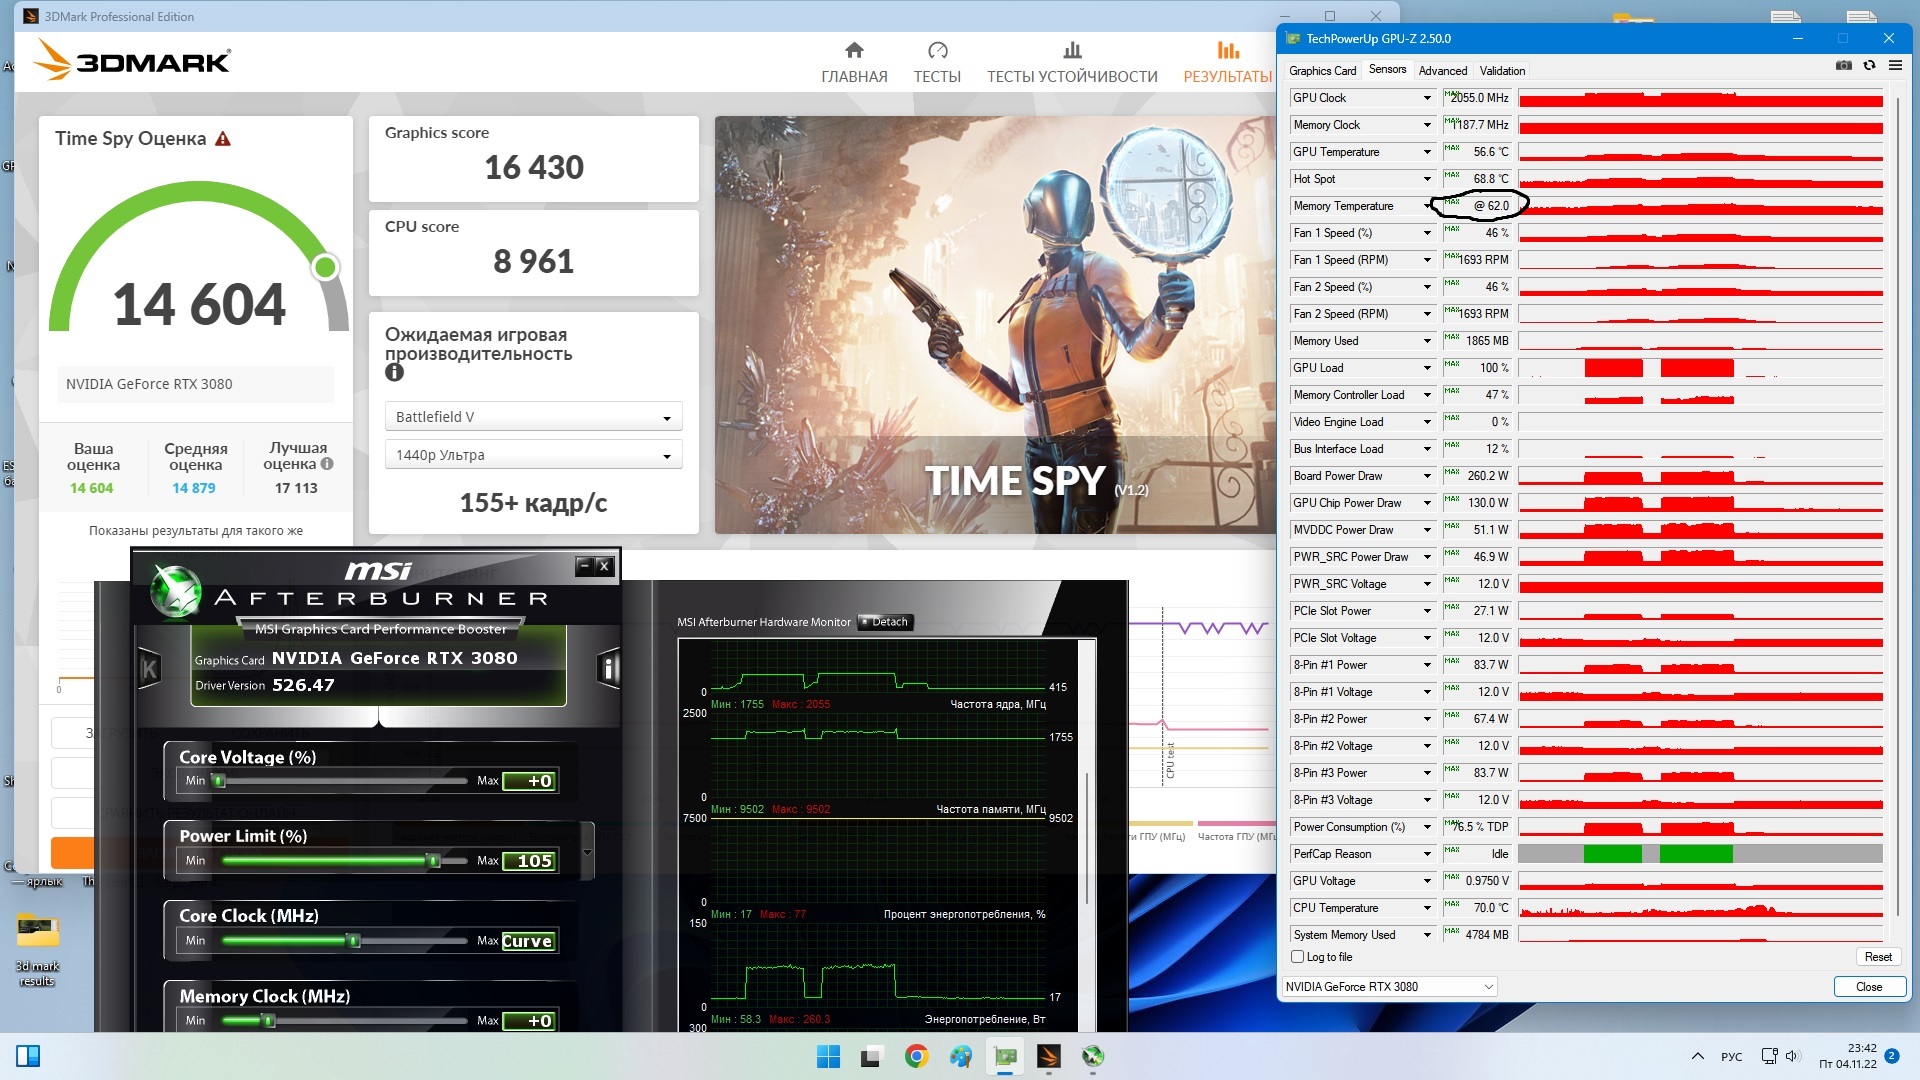Open 1440p Ультра resolution dropdown
Screen dimensions: 1920x1080
(x=533, y=455)
